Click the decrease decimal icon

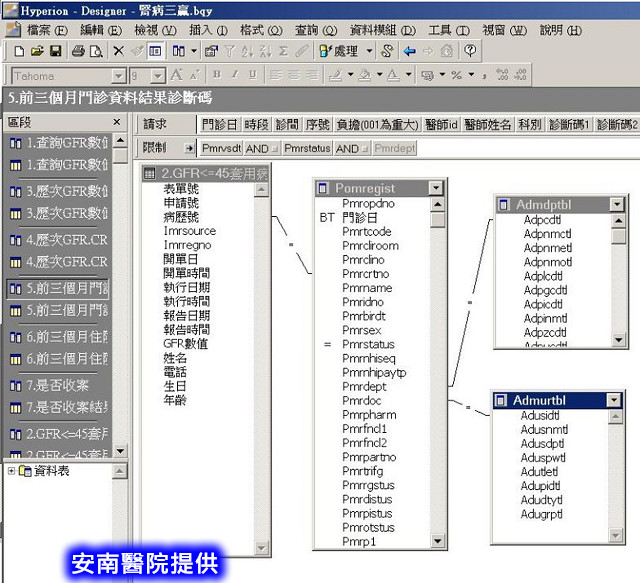[x=520, y=75]
